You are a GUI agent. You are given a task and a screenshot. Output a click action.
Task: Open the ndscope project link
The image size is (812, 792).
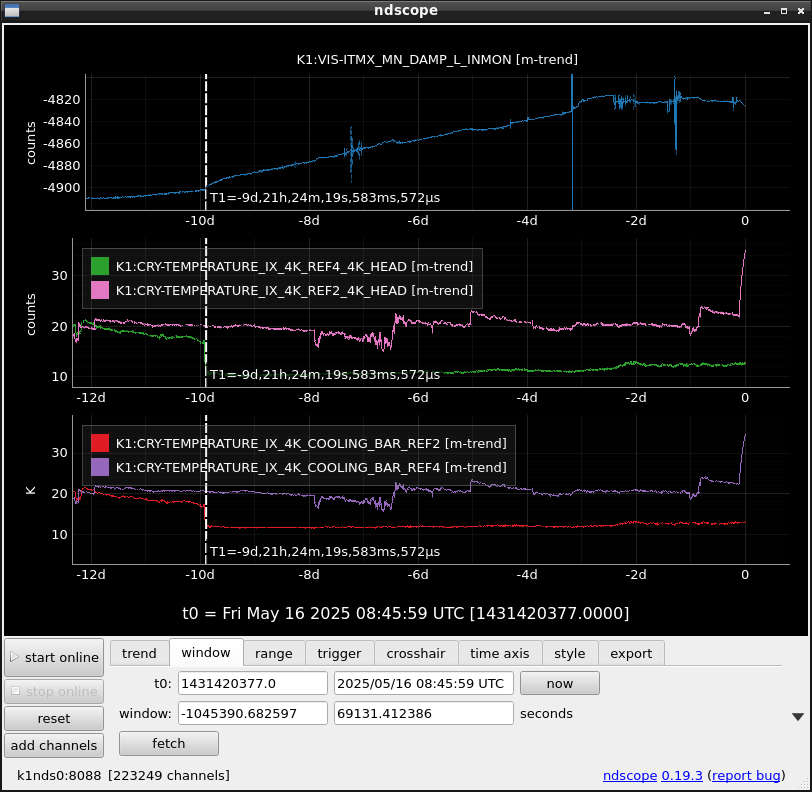(x=630, y=775)
